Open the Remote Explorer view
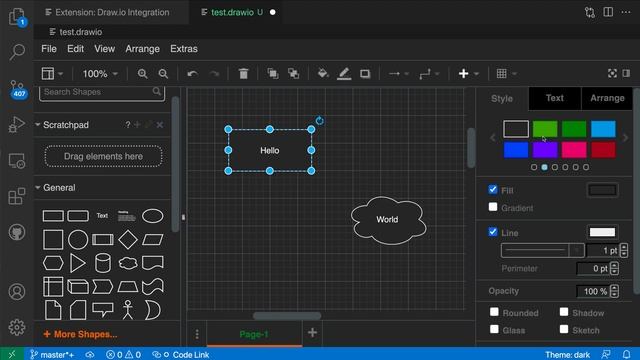This screenshot has height=360, width=640. point(17,161)
